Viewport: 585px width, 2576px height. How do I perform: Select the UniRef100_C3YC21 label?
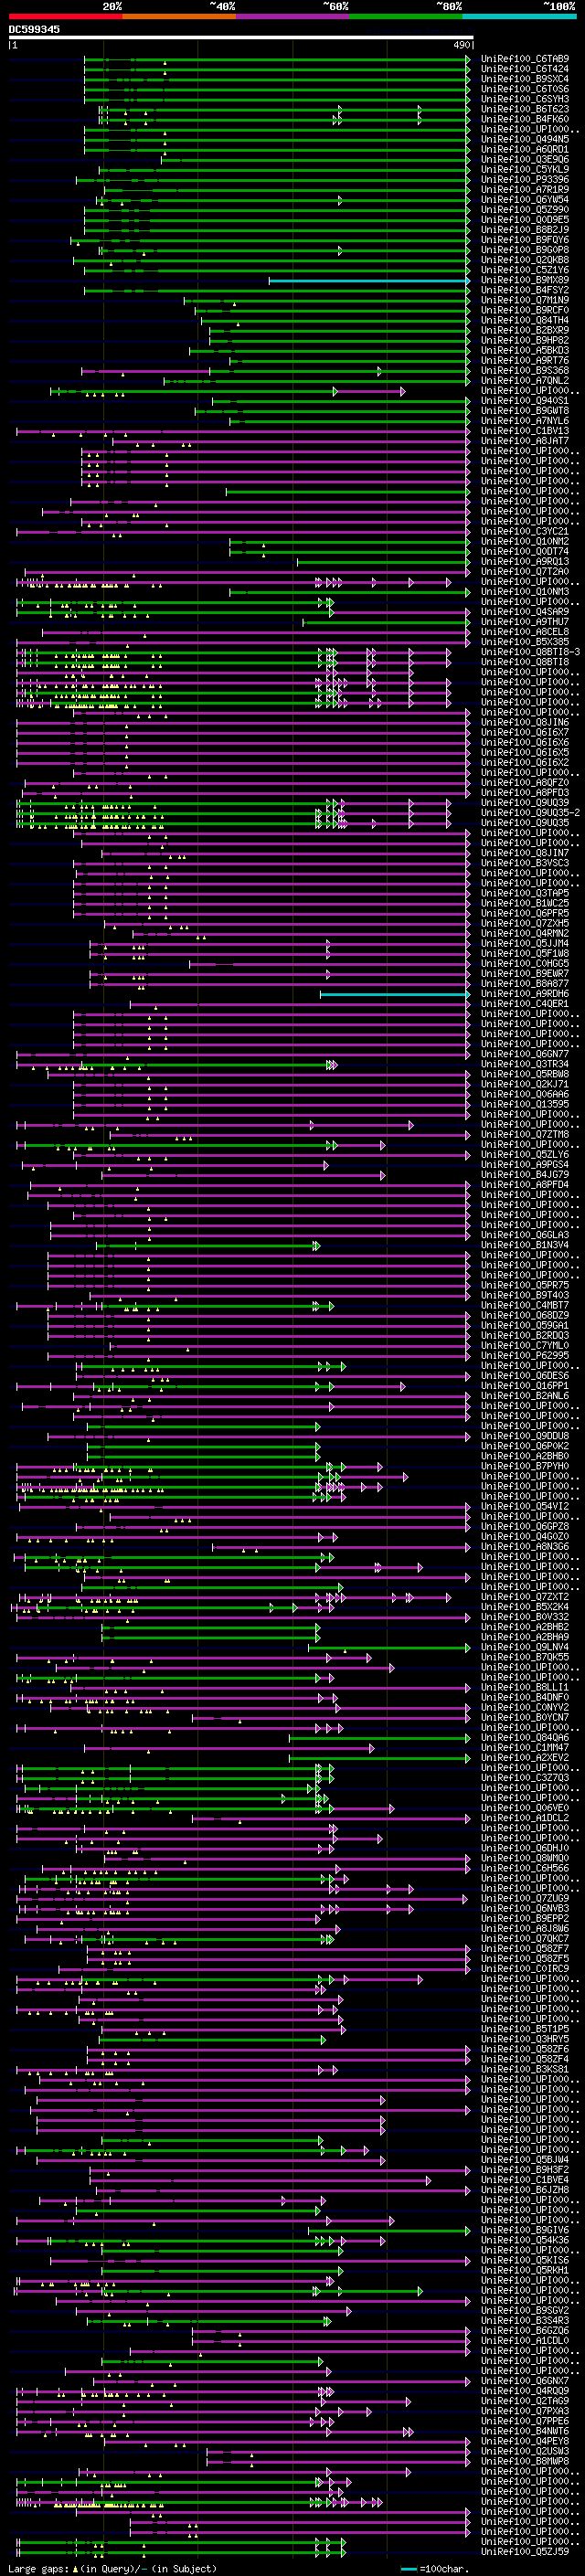525,532
